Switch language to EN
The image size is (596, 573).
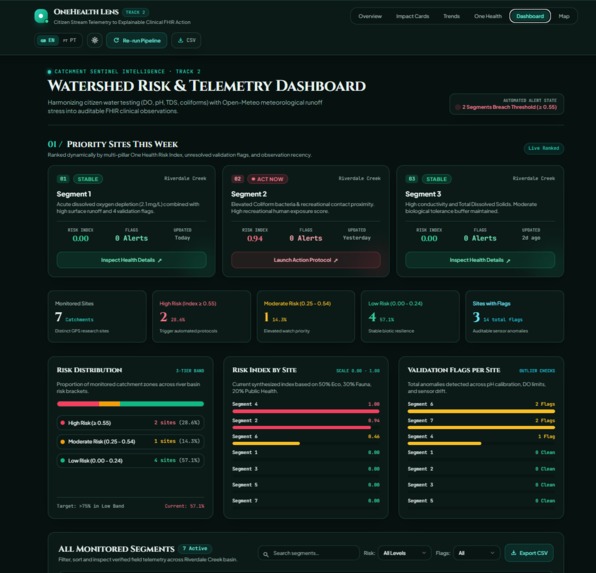tap(48, 40)
